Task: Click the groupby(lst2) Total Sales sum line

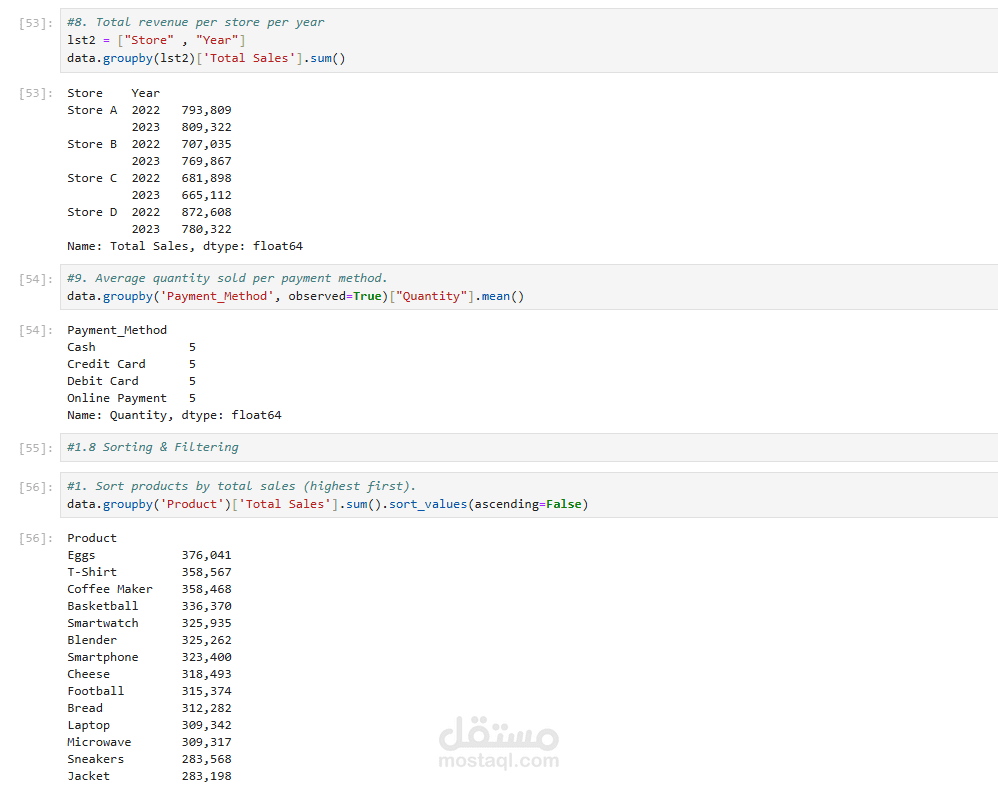Action: click(206, 58)
